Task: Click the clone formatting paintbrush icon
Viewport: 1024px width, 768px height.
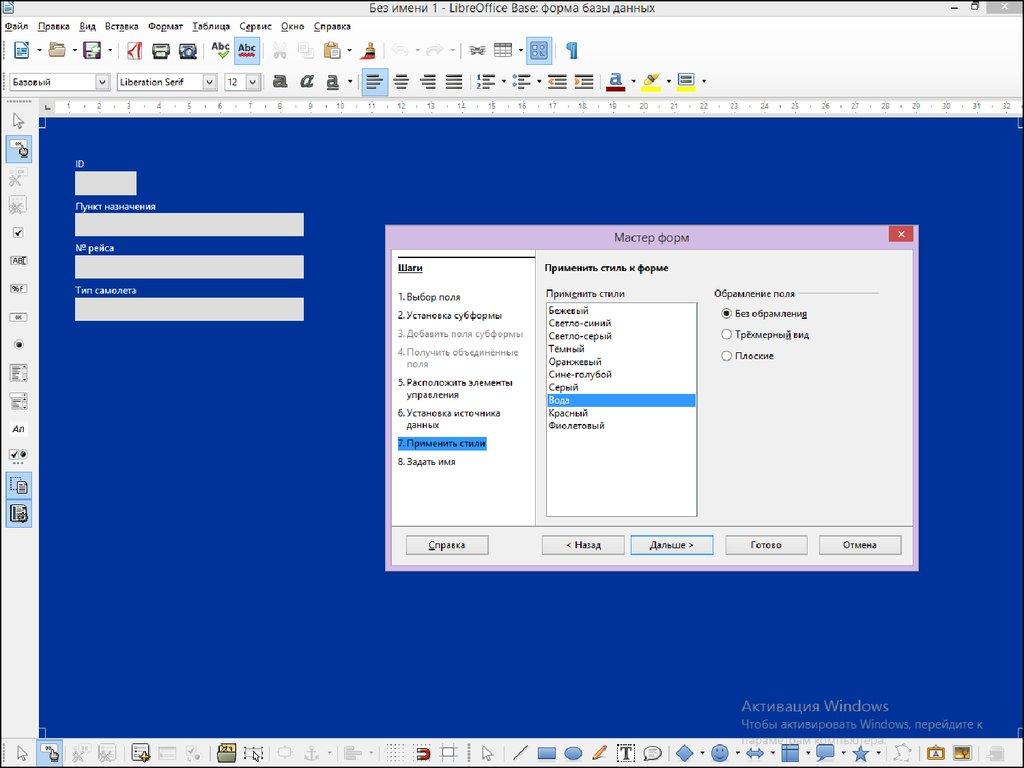Action: pyautogui.click(x=368, y=50)
